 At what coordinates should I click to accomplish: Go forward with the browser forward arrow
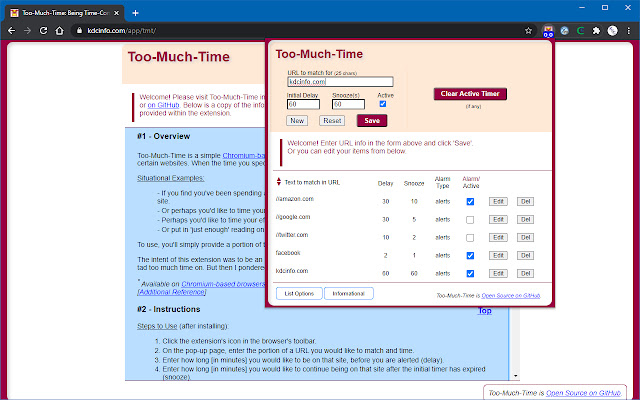point(27,31)
